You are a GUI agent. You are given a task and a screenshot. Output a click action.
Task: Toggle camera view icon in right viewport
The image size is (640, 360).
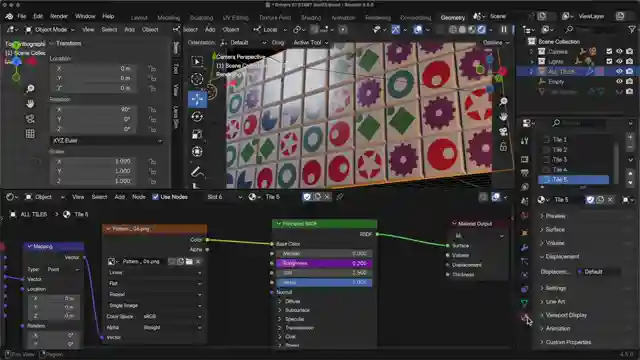(503, 131)
